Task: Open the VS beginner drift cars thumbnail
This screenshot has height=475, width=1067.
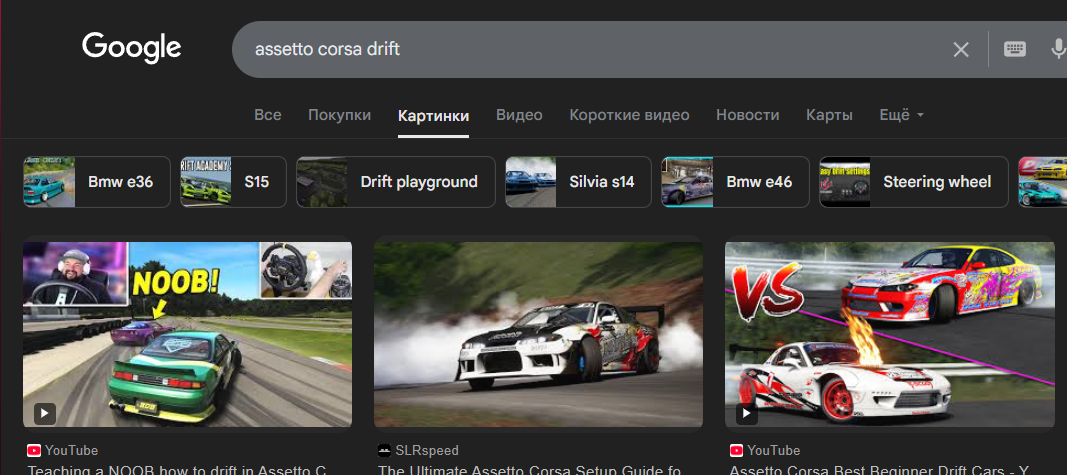Action: pos(890,334)
